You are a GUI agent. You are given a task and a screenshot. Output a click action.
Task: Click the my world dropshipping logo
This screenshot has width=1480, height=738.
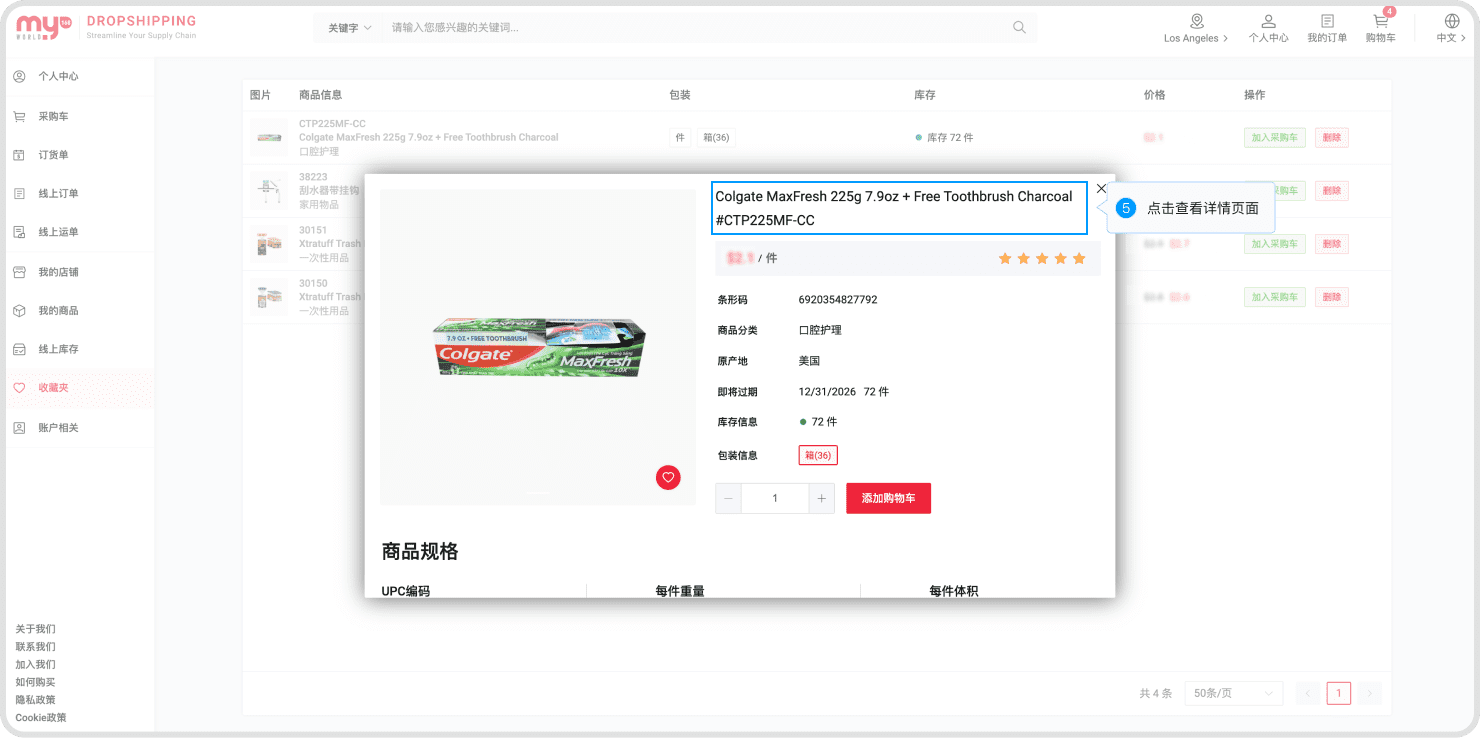click(106, 27)
